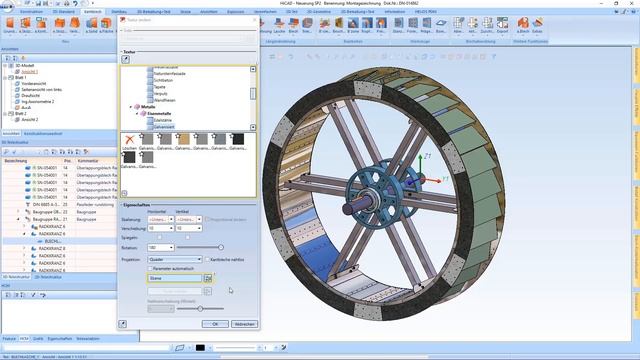Select Seitenansicht von links view
This screenshot has width=640, height=360.
coord(42,89)
